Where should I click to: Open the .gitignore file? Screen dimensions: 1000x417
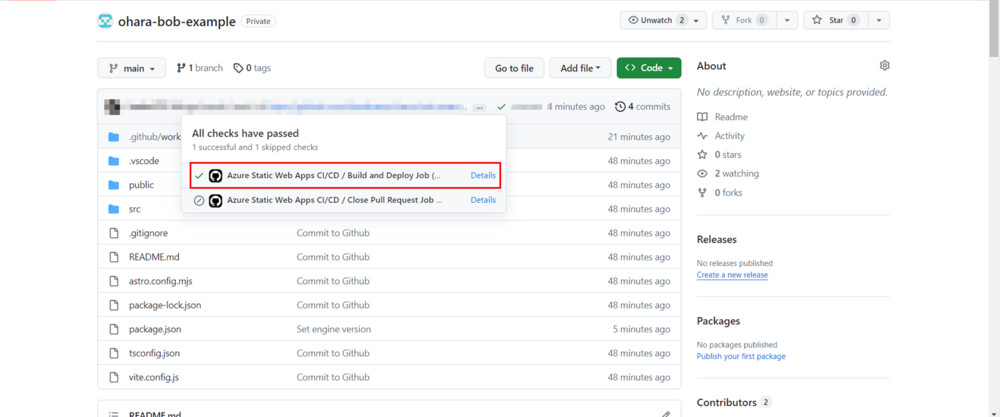pyautogui.click(x=148, y=233)
